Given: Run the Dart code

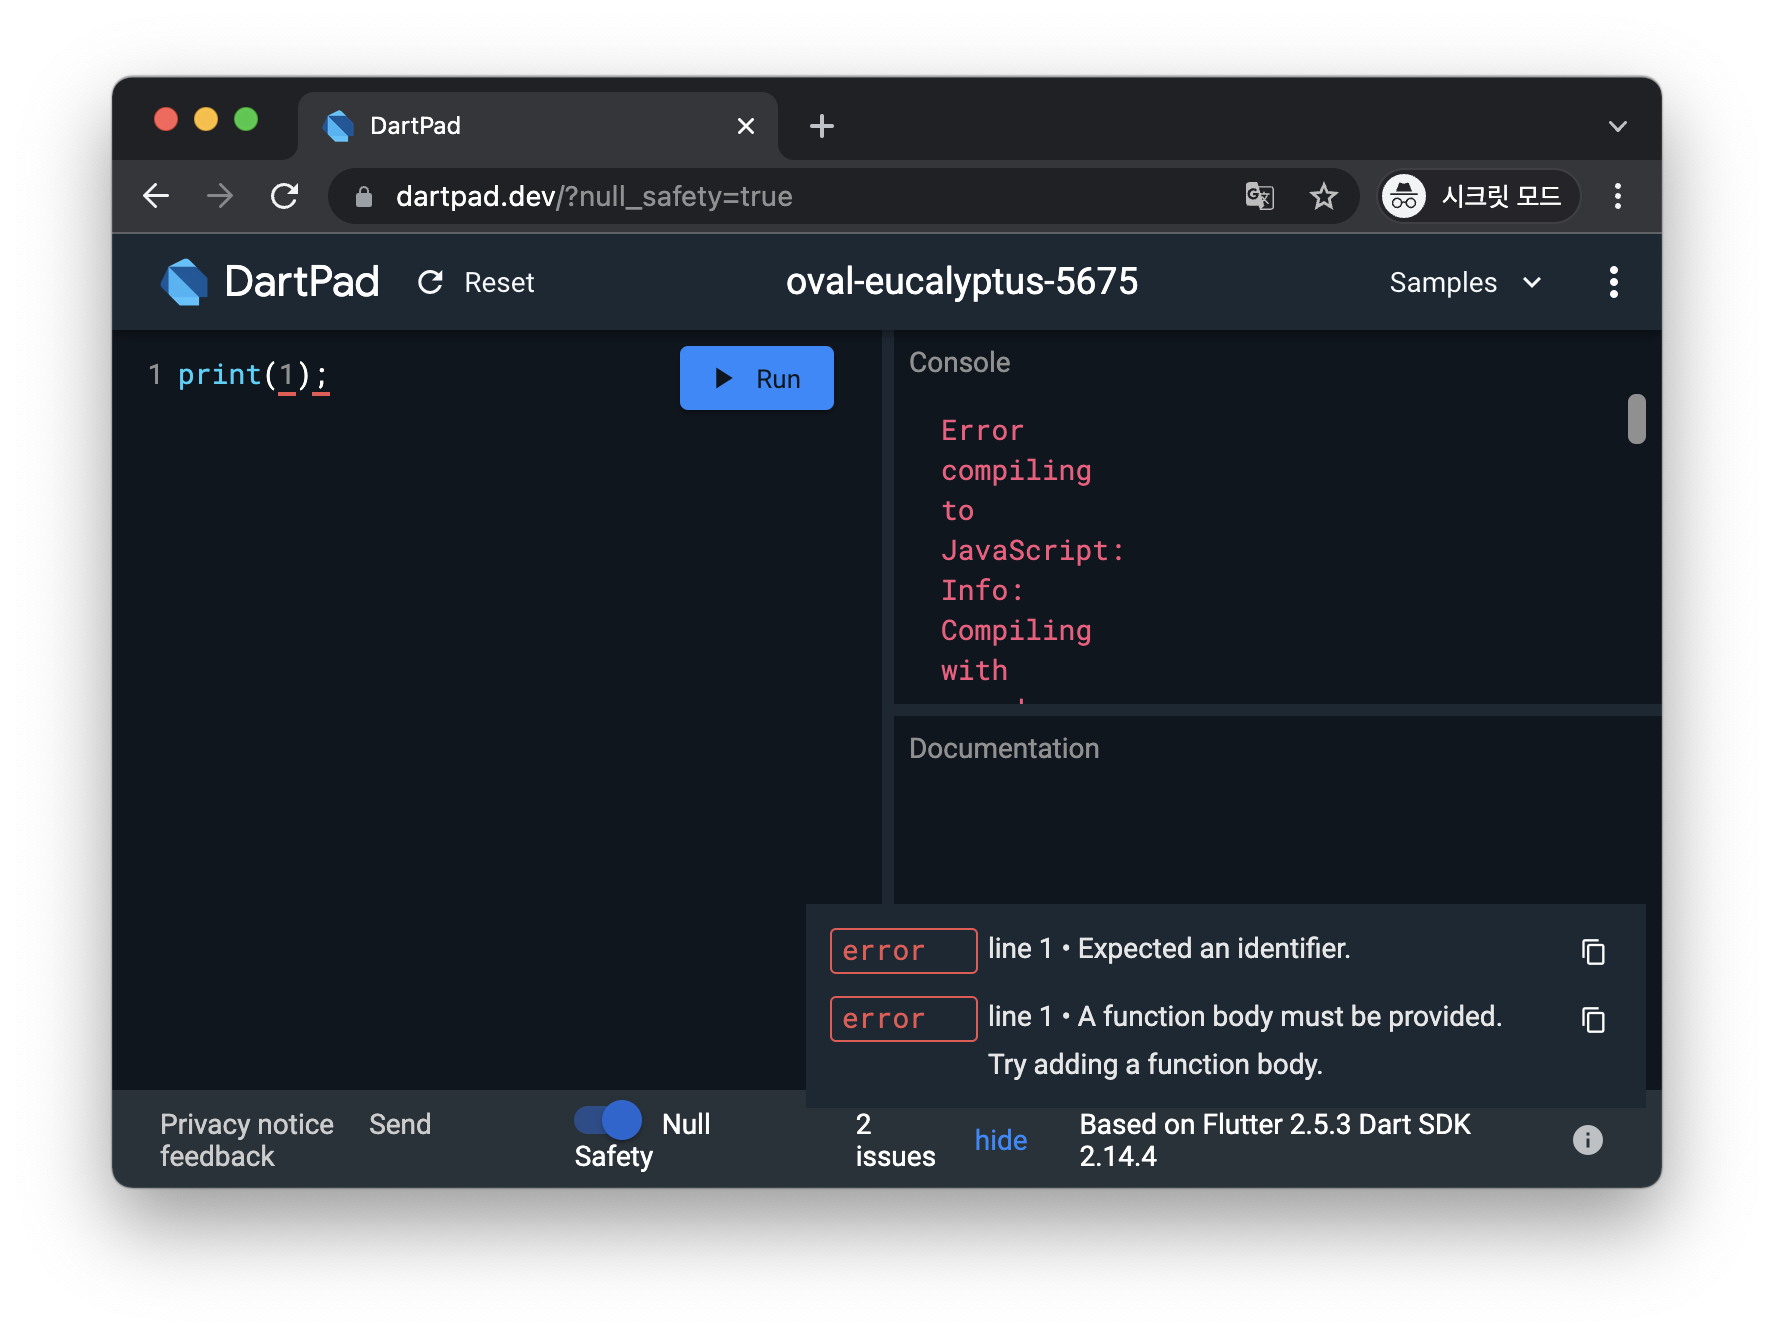Looking at the screenshot, I should tap(757, 378).
